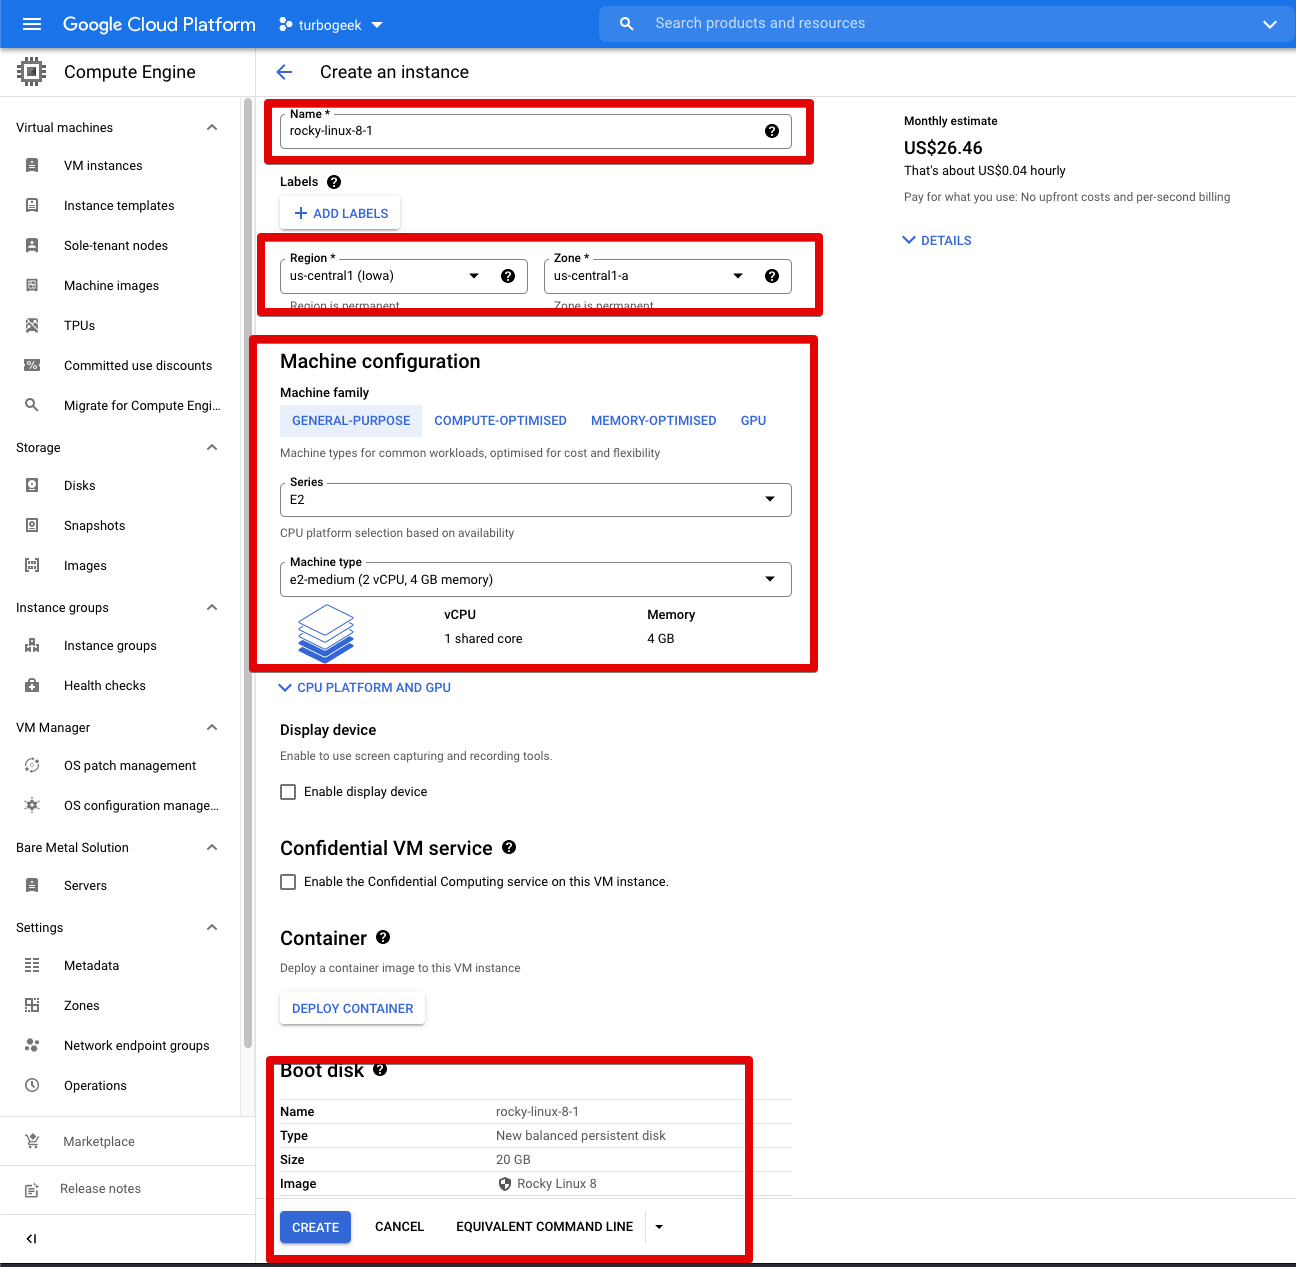Open Zones under Settings
The width and height of the screenshot is (1296, 1267).
(82, 1006)
